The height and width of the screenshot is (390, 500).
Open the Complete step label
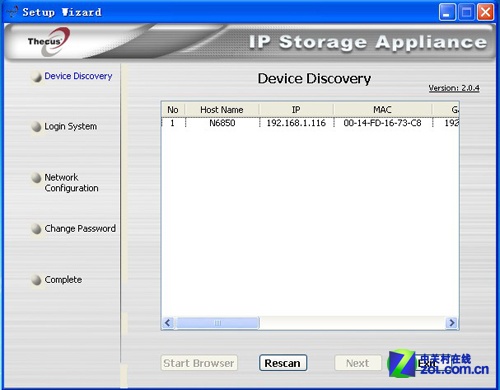coord(63,280)
